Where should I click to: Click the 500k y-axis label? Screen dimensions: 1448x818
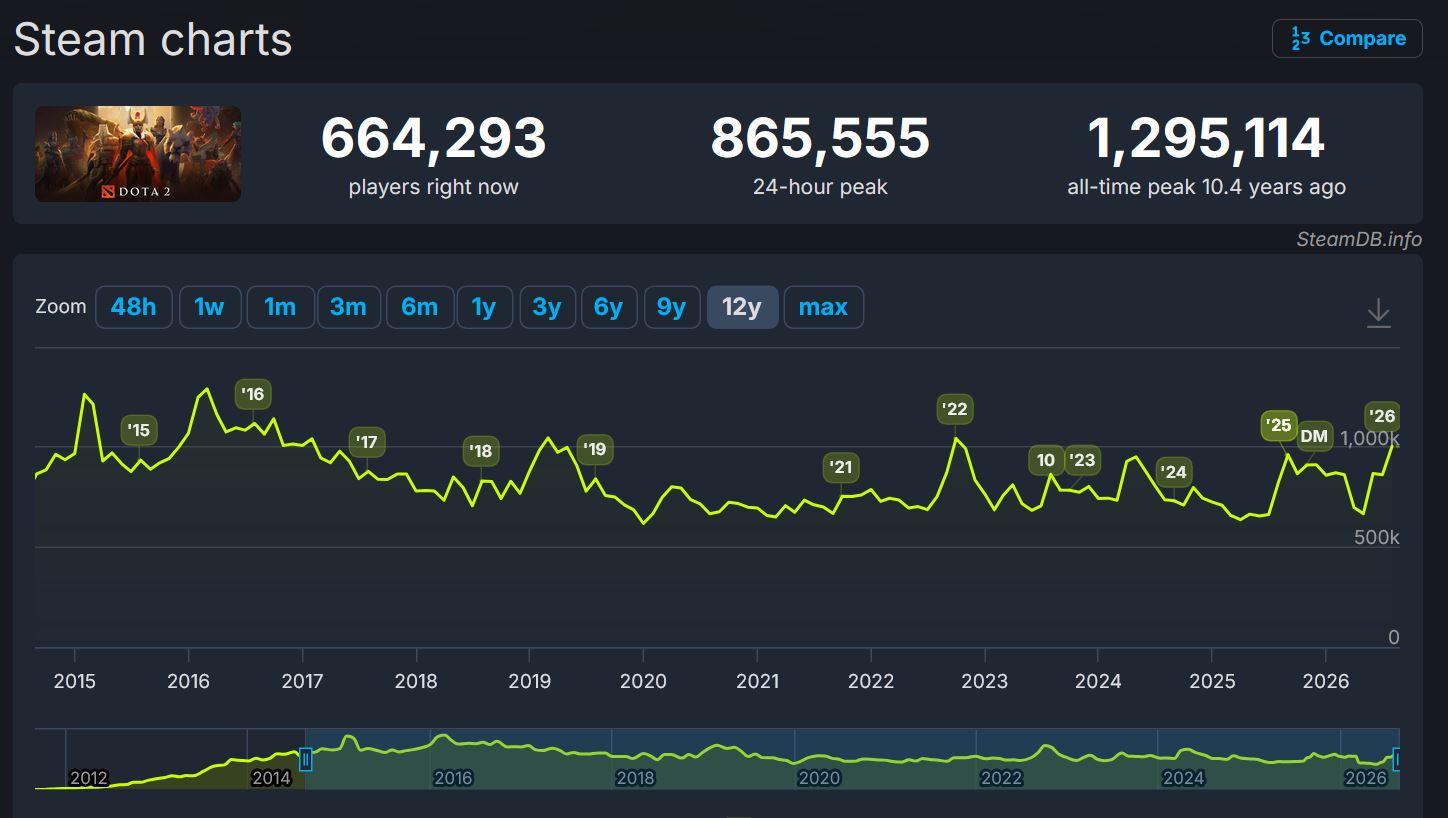tap(1376, 538)
